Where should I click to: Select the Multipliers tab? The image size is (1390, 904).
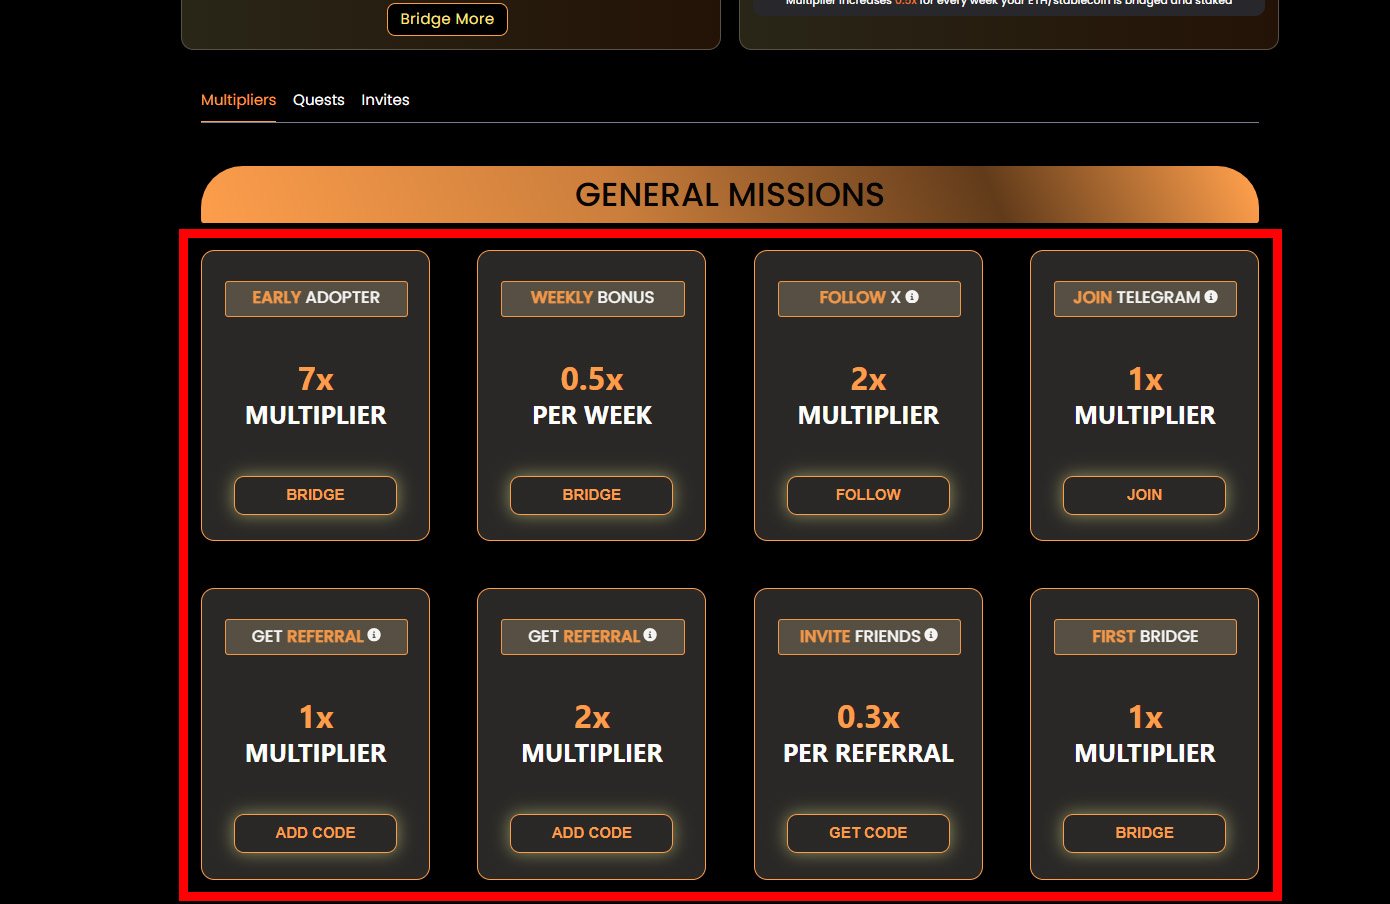click(238, 100)
